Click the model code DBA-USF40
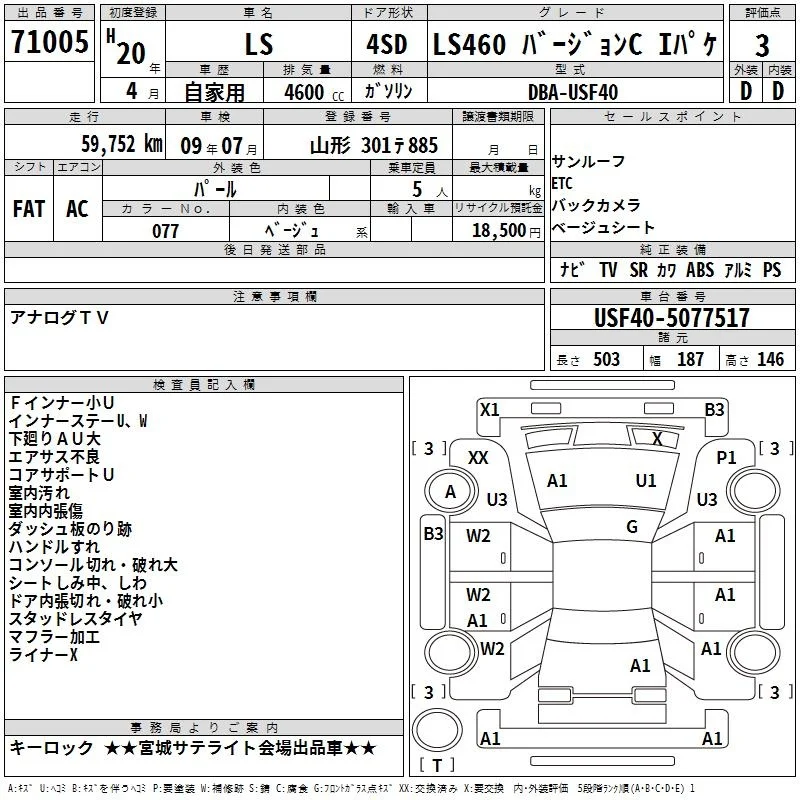Screen dimensions: 800x800 (573, 92)
